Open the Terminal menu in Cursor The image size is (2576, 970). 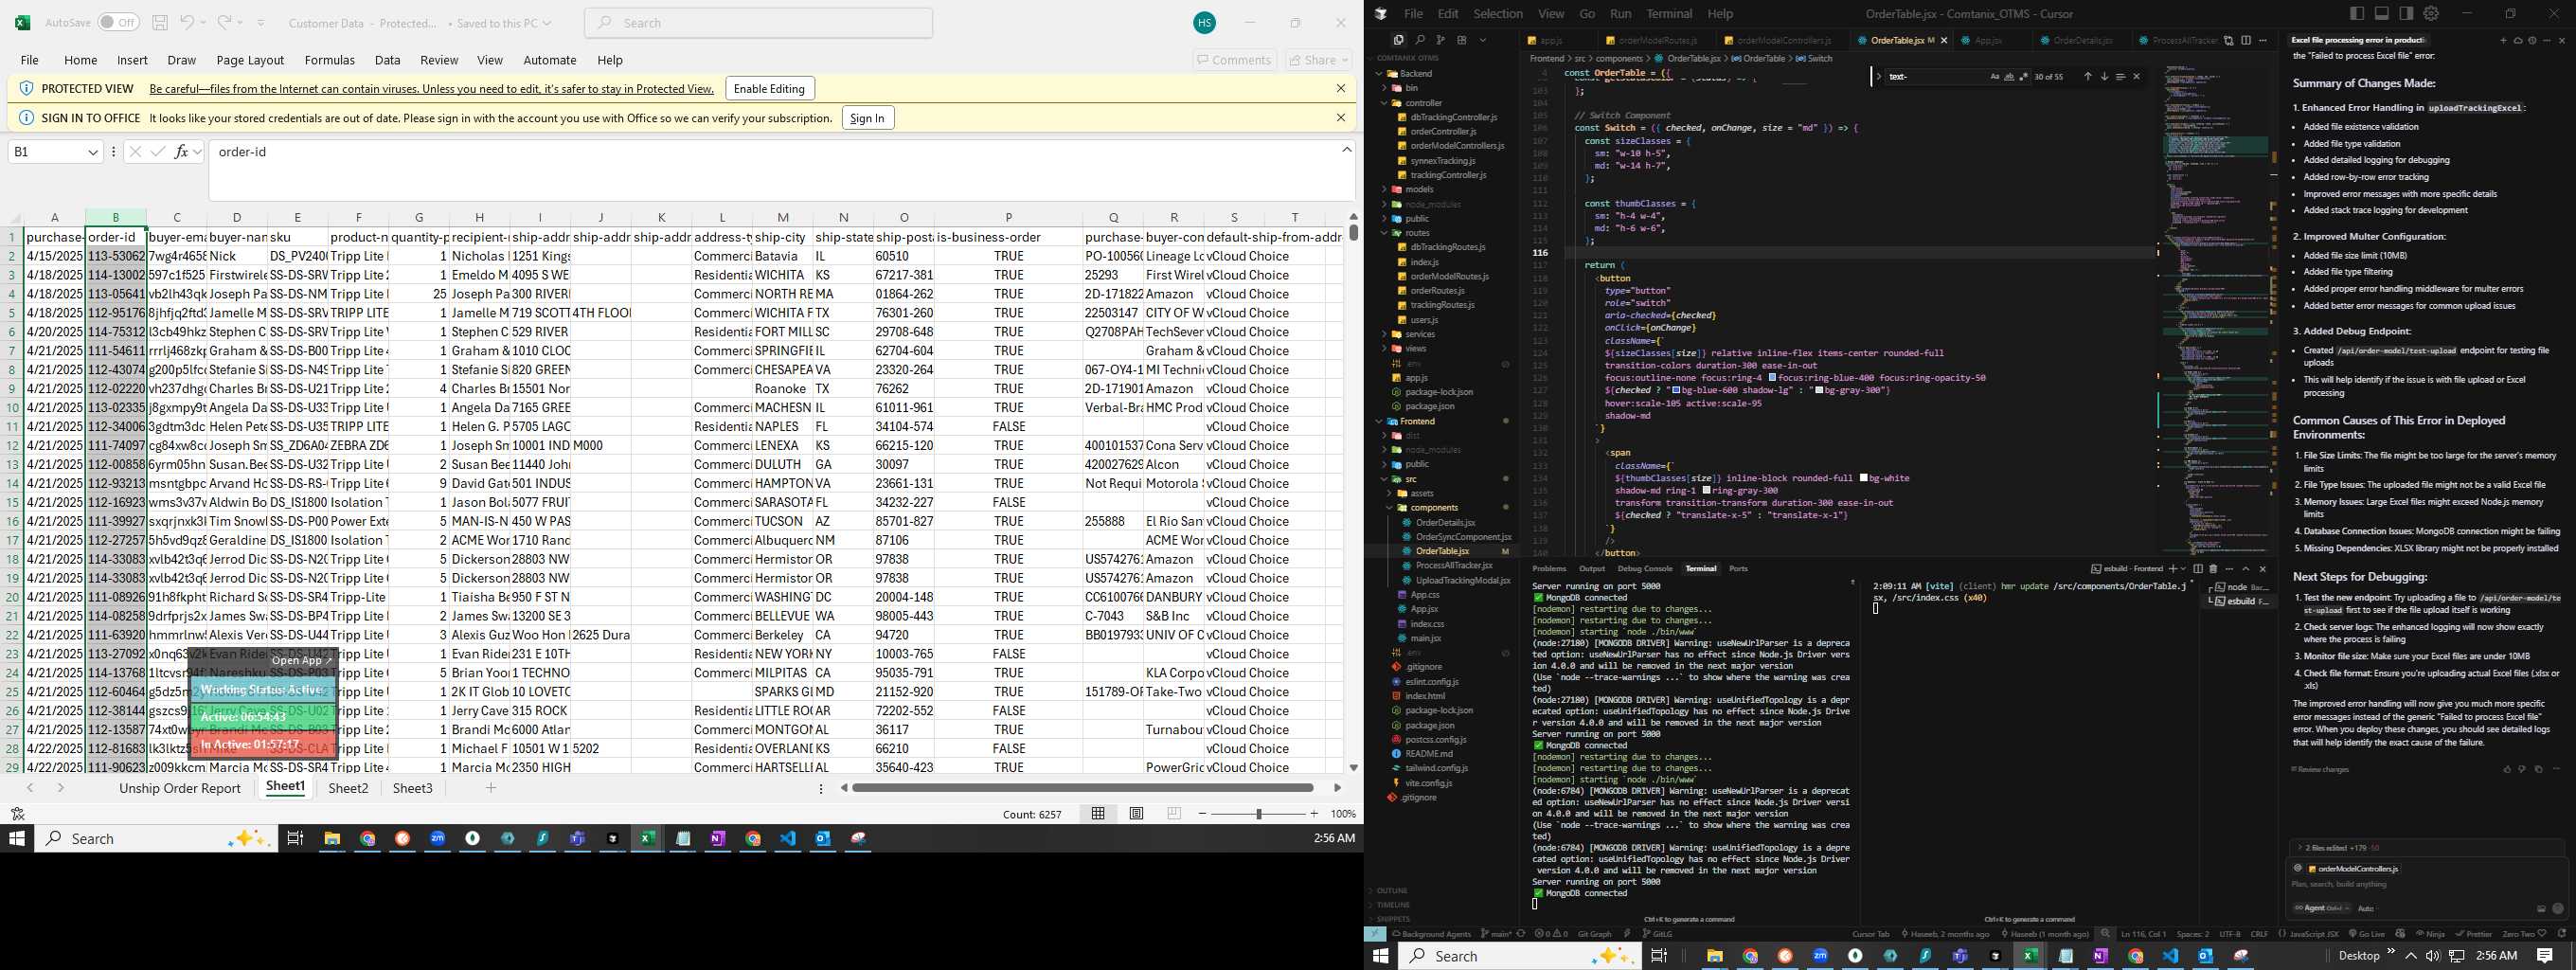pyautogui.click(x=1669, y=13)
